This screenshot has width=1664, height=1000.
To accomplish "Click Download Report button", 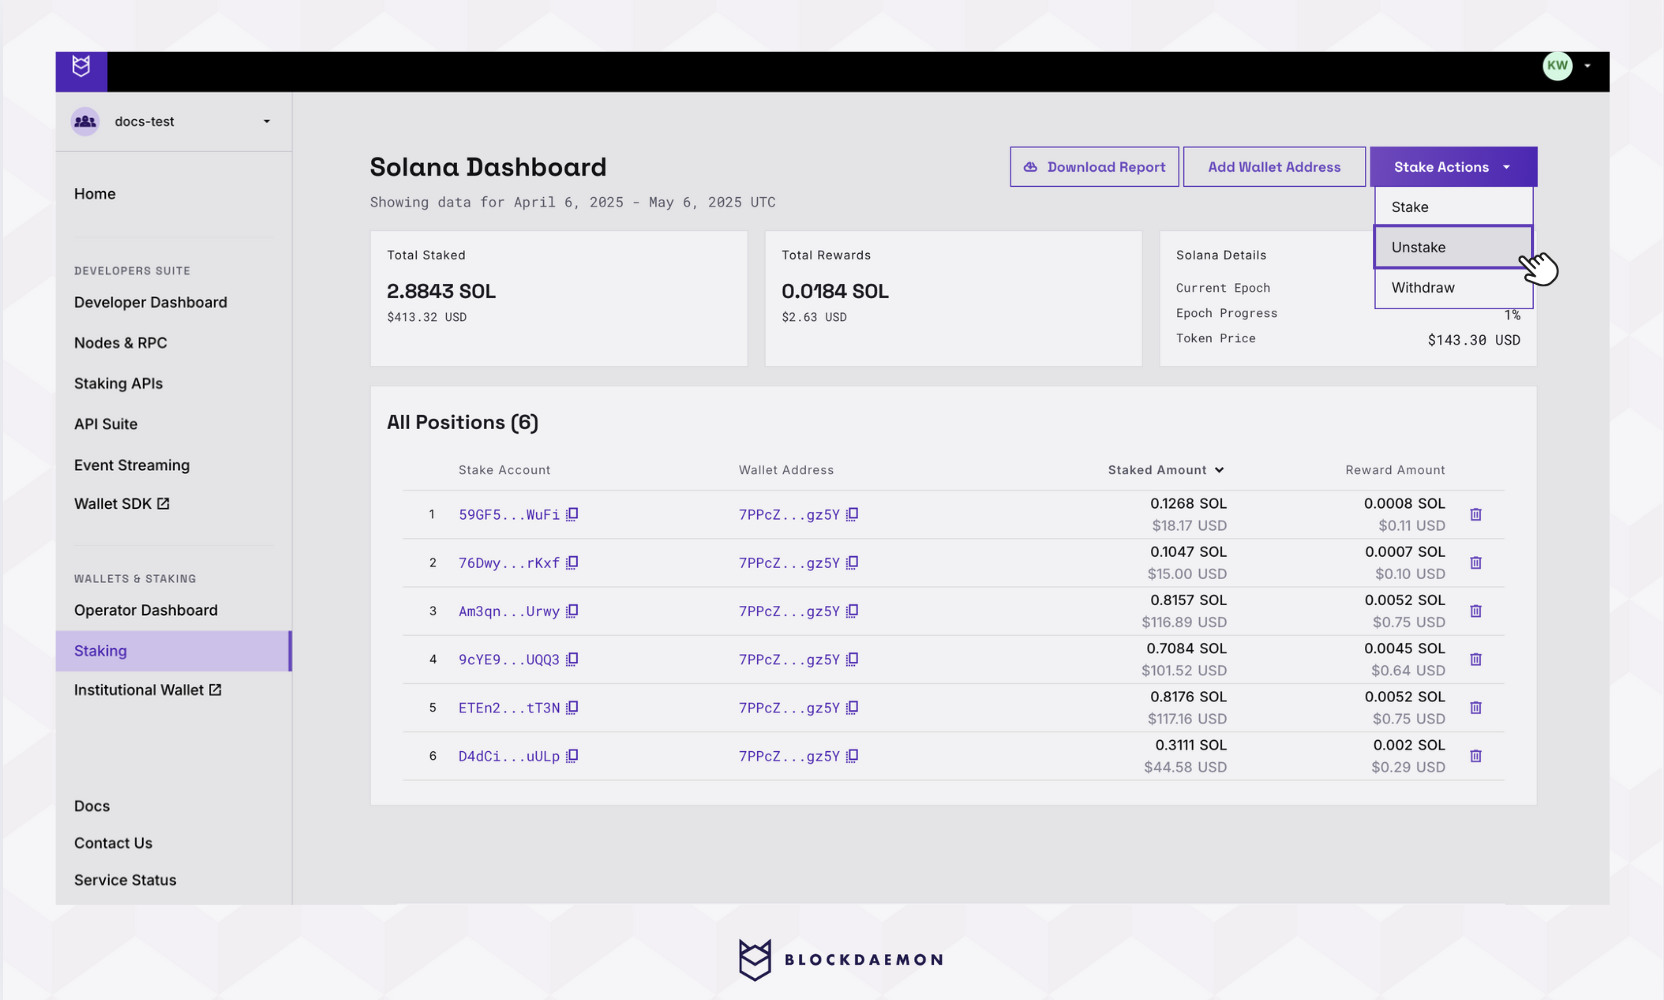I will (x=1094, y=167).
